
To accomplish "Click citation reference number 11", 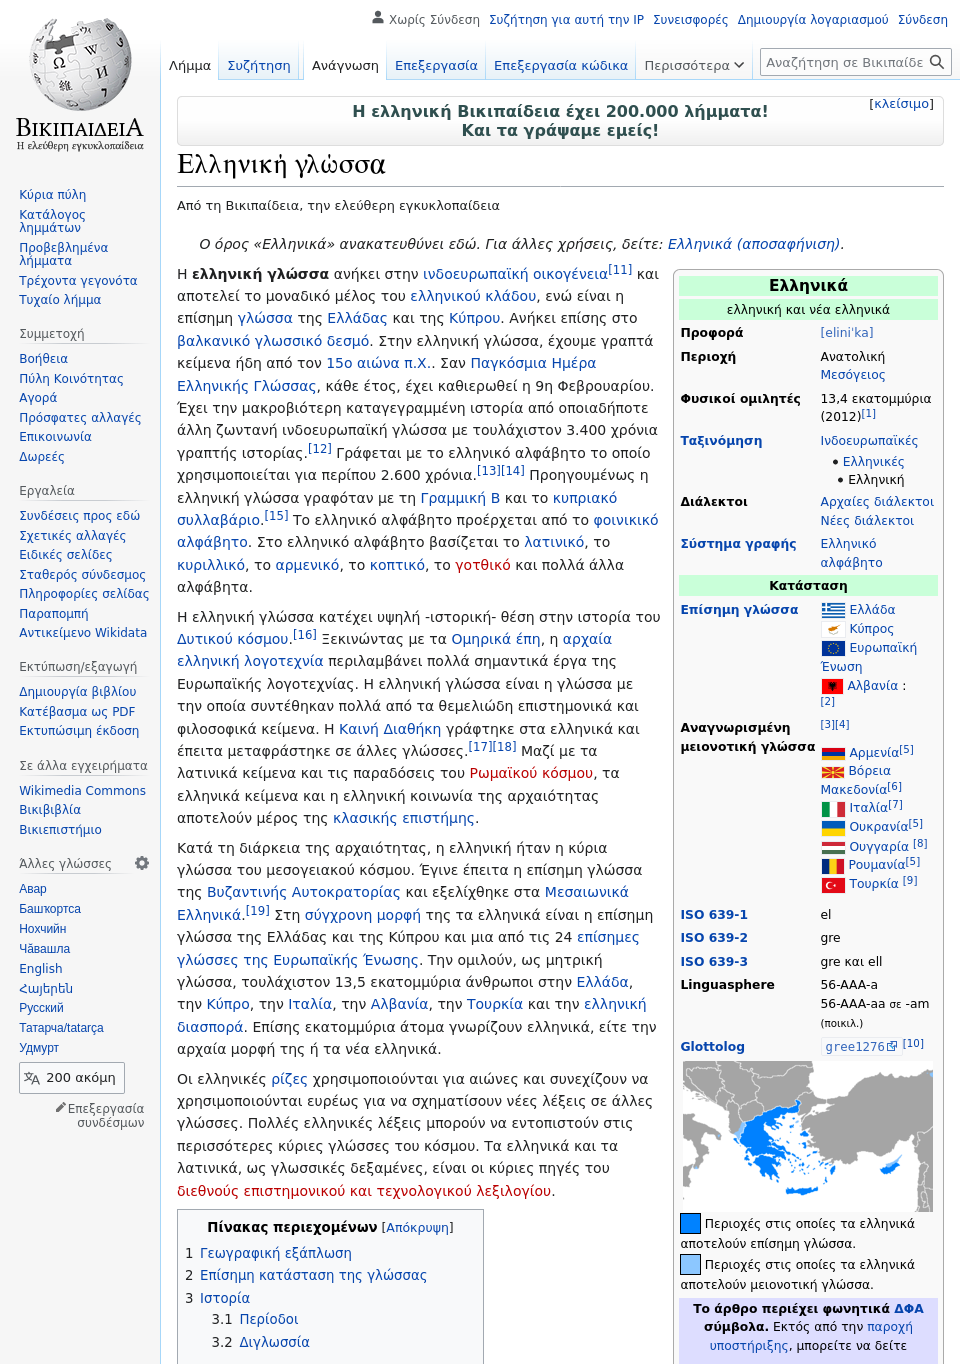I will coord(621,269).
